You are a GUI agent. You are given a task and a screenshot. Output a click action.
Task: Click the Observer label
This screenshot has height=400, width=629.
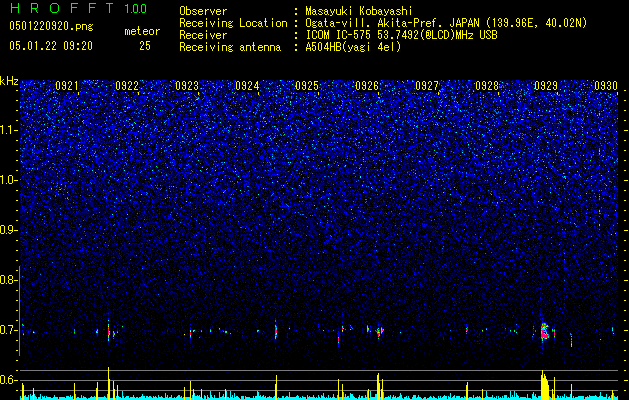click(203, 11)
